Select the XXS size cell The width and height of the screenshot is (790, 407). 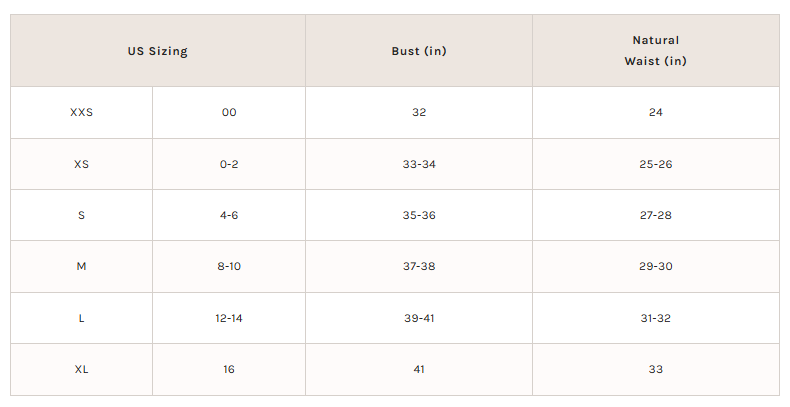point(82,112)
